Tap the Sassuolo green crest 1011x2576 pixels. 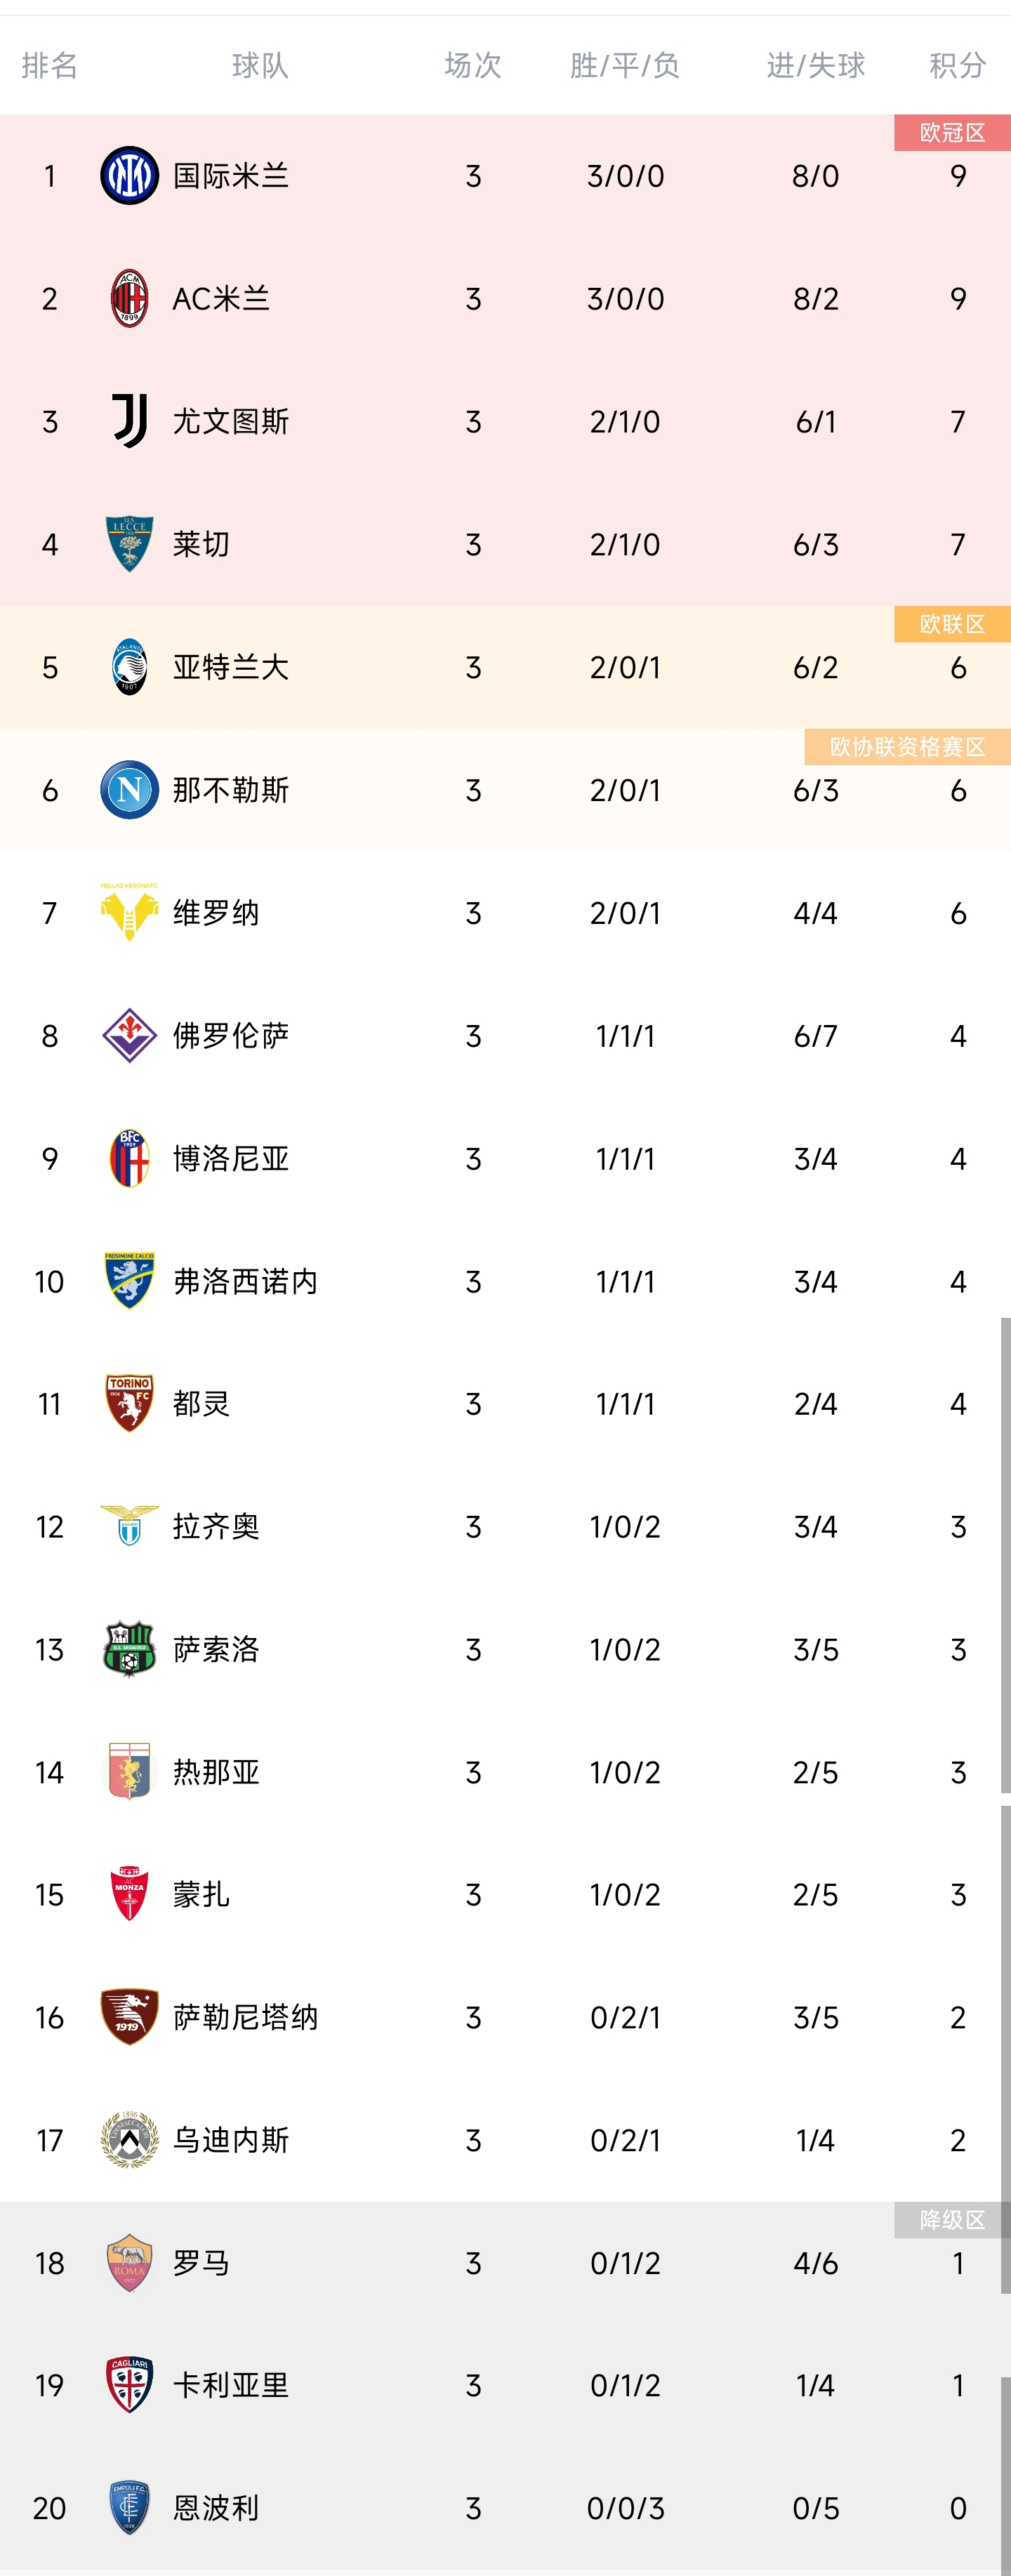pyautogui.click(x=130, y=1649)
